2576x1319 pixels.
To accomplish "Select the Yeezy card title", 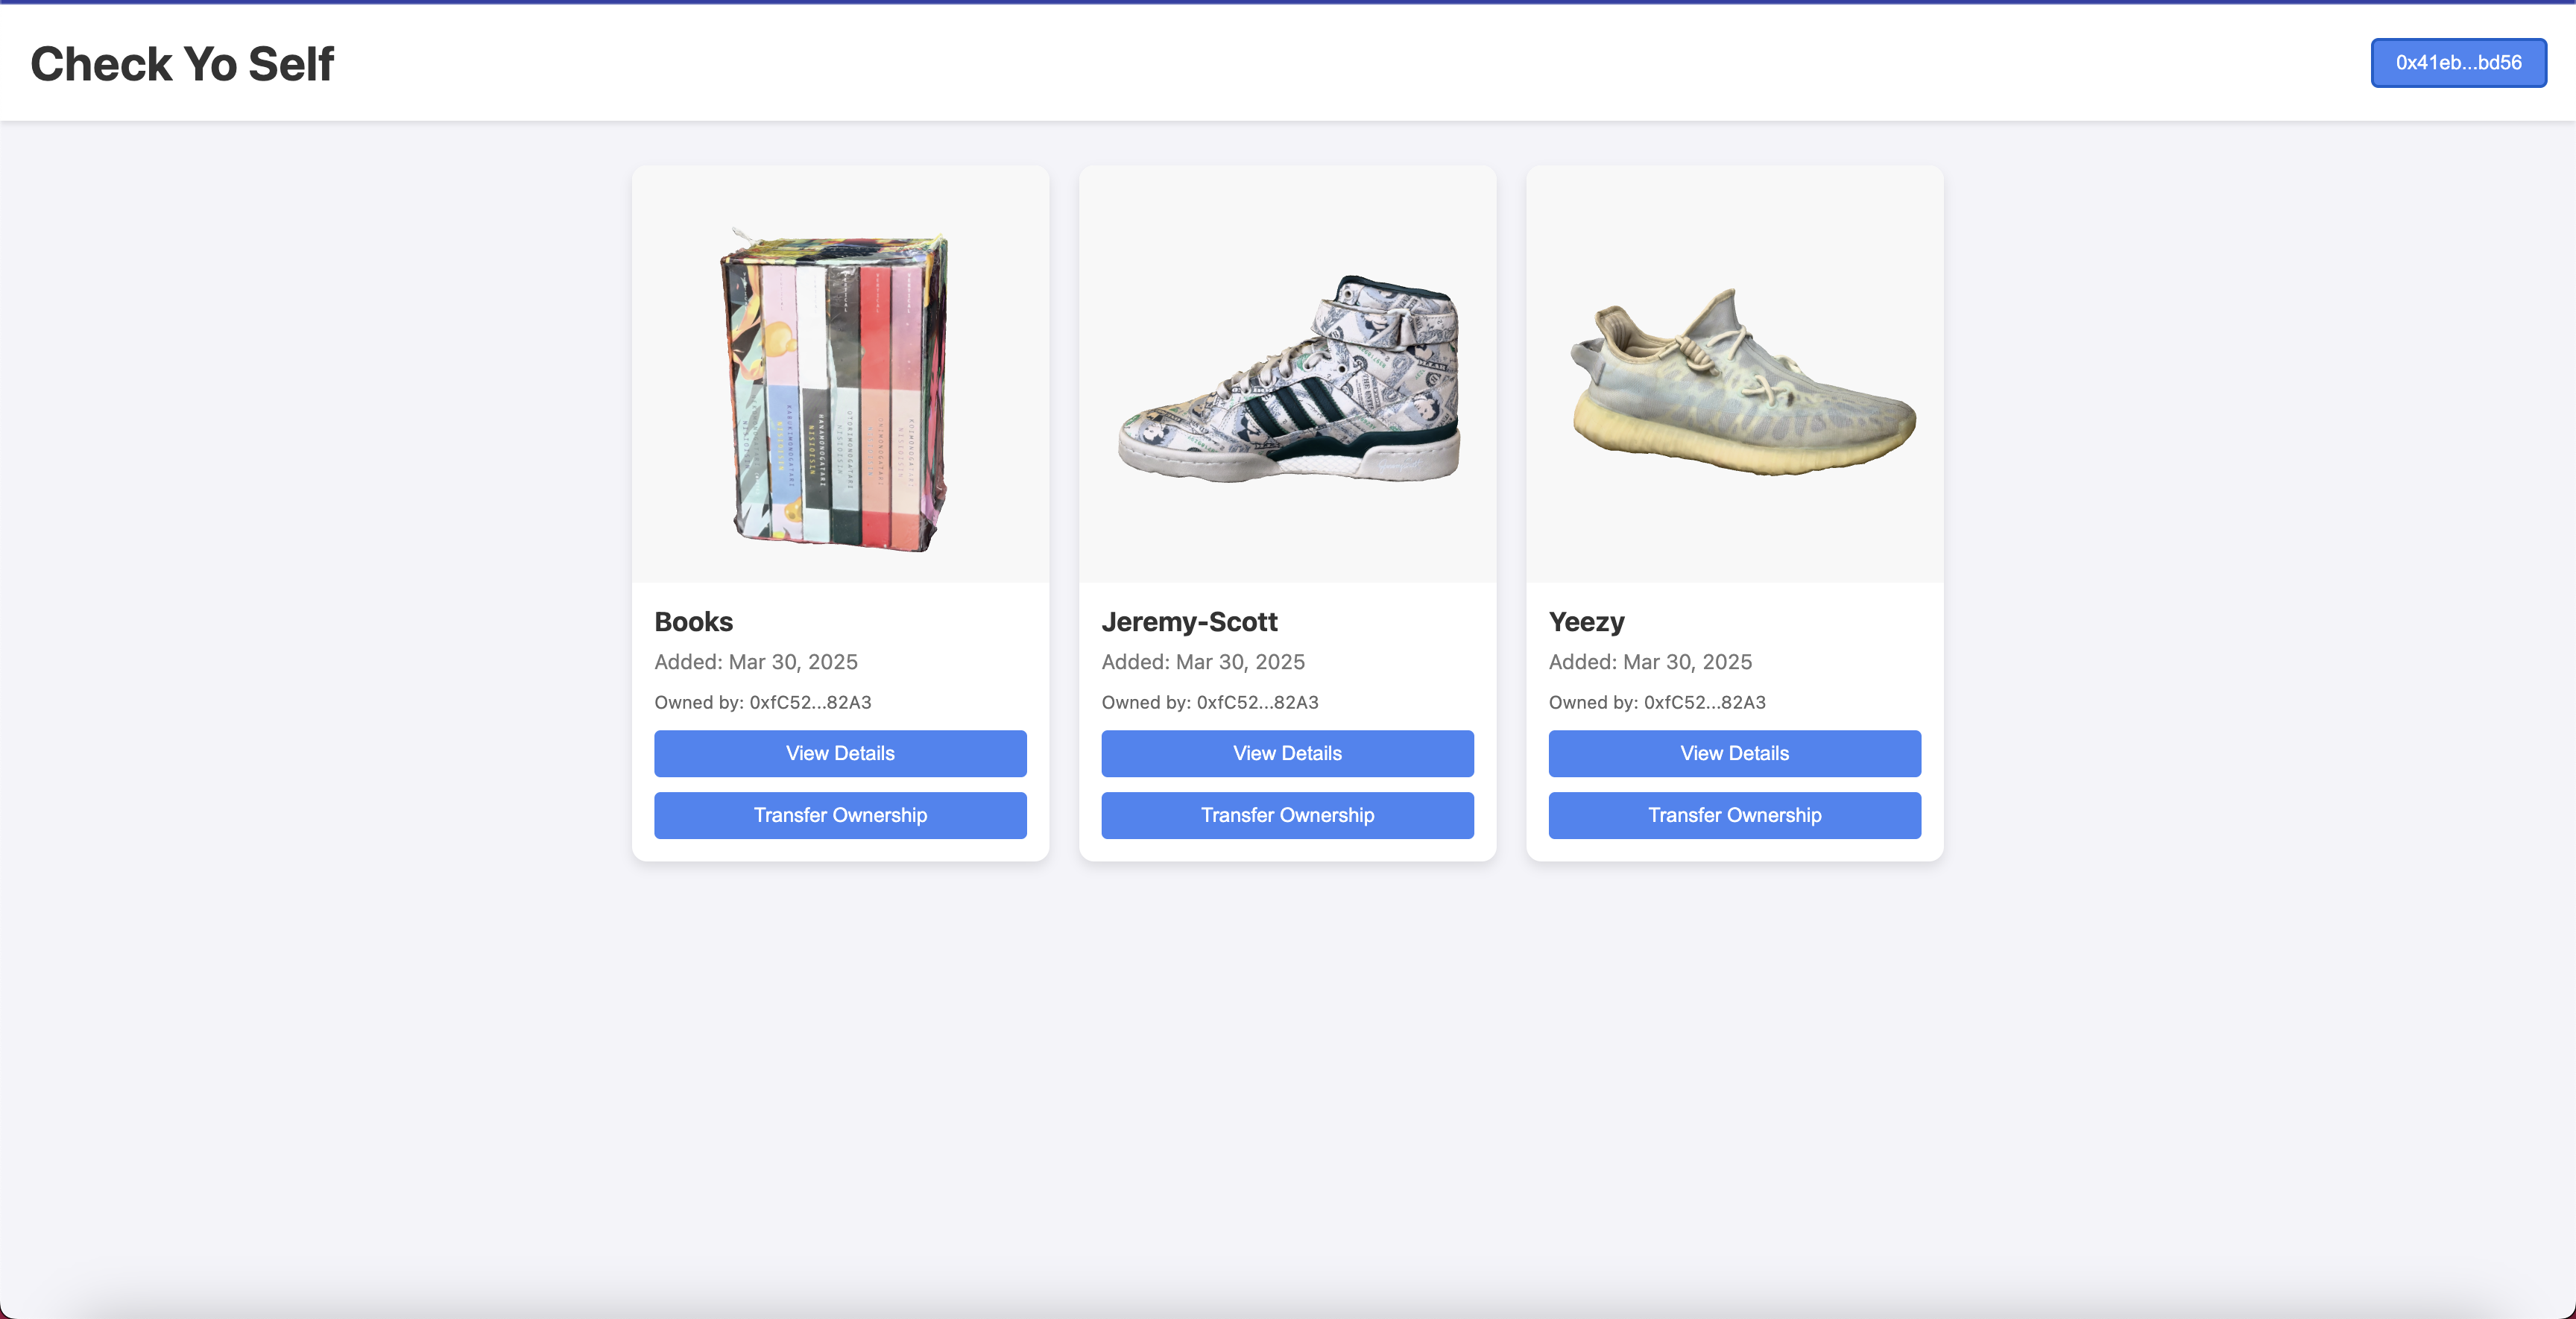I will tap(1586, 622).
